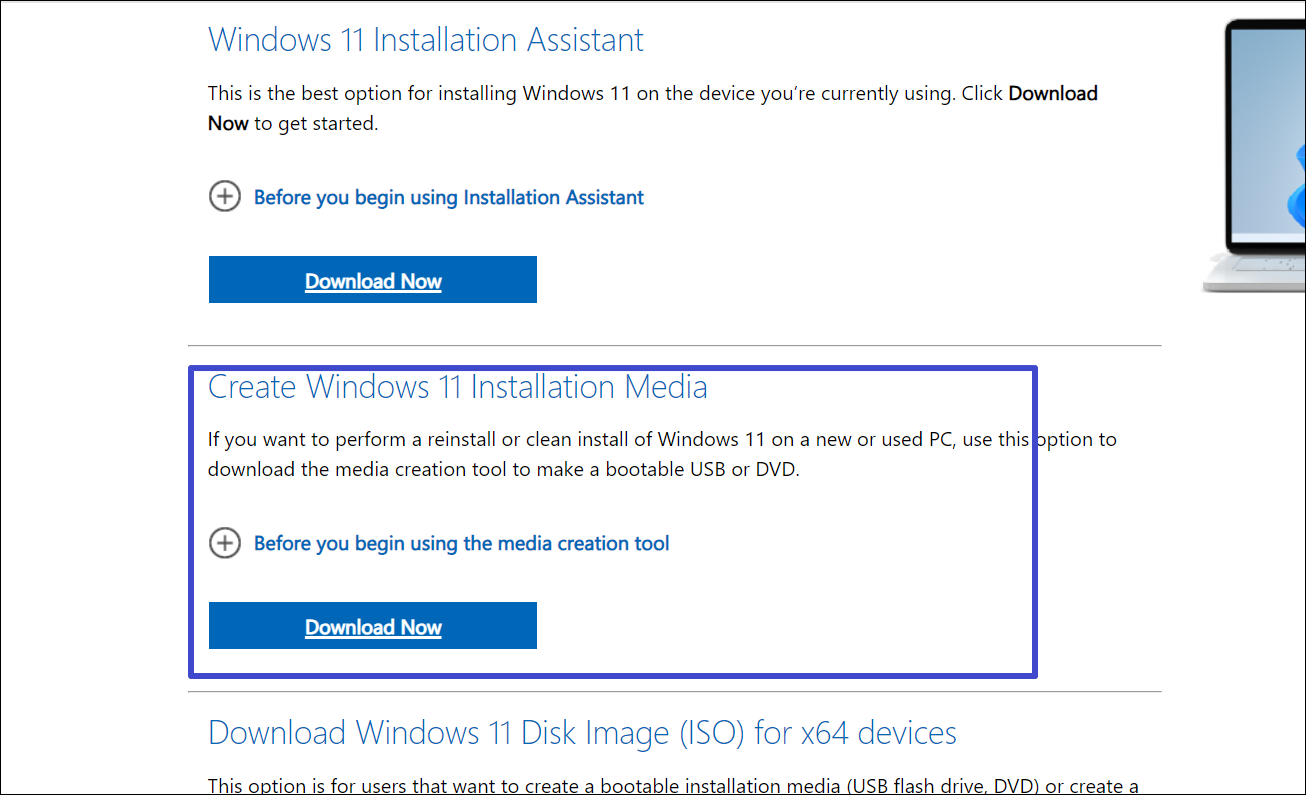Click the divider line above Create Installation Media
The width and height of the screenshot is (1306, 795).
click(674, 346)
